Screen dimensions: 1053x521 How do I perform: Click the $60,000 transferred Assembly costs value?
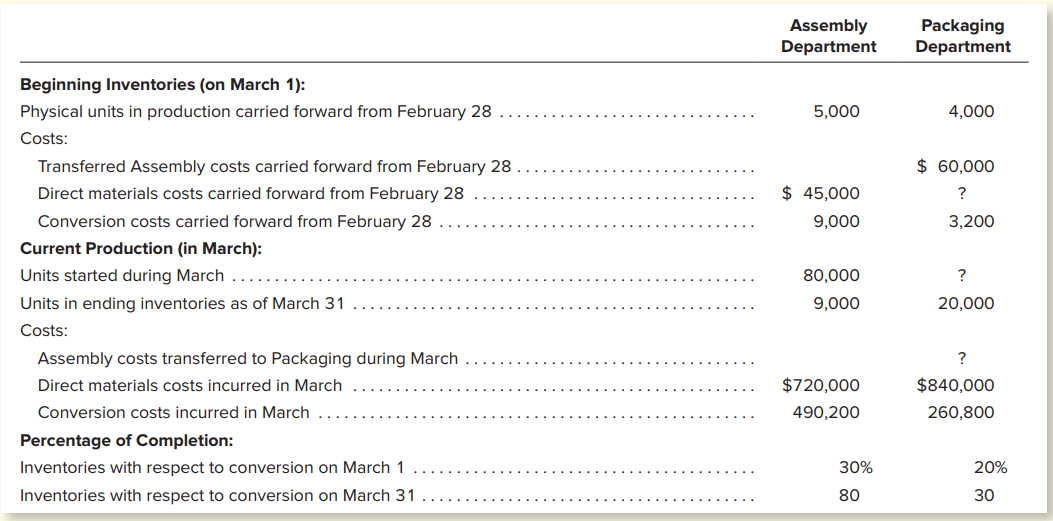956,167
